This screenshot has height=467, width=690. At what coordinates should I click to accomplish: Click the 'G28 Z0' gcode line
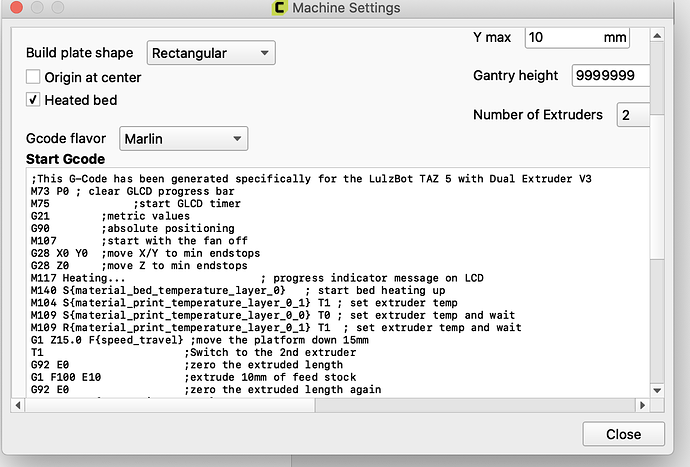click(139, 266)
